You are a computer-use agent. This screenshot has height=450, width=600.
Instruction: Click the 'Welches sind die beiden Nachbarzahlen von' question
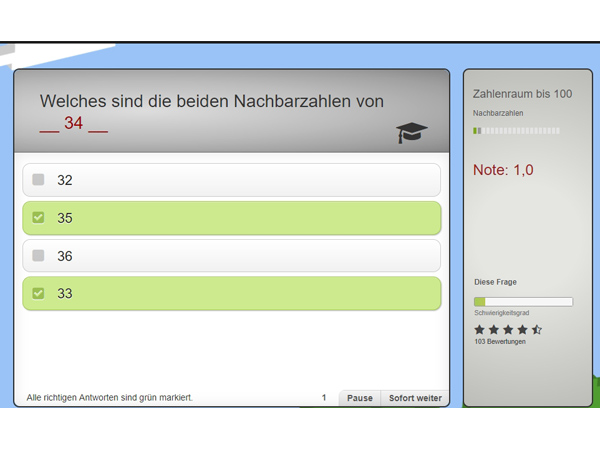click(212, 101)
